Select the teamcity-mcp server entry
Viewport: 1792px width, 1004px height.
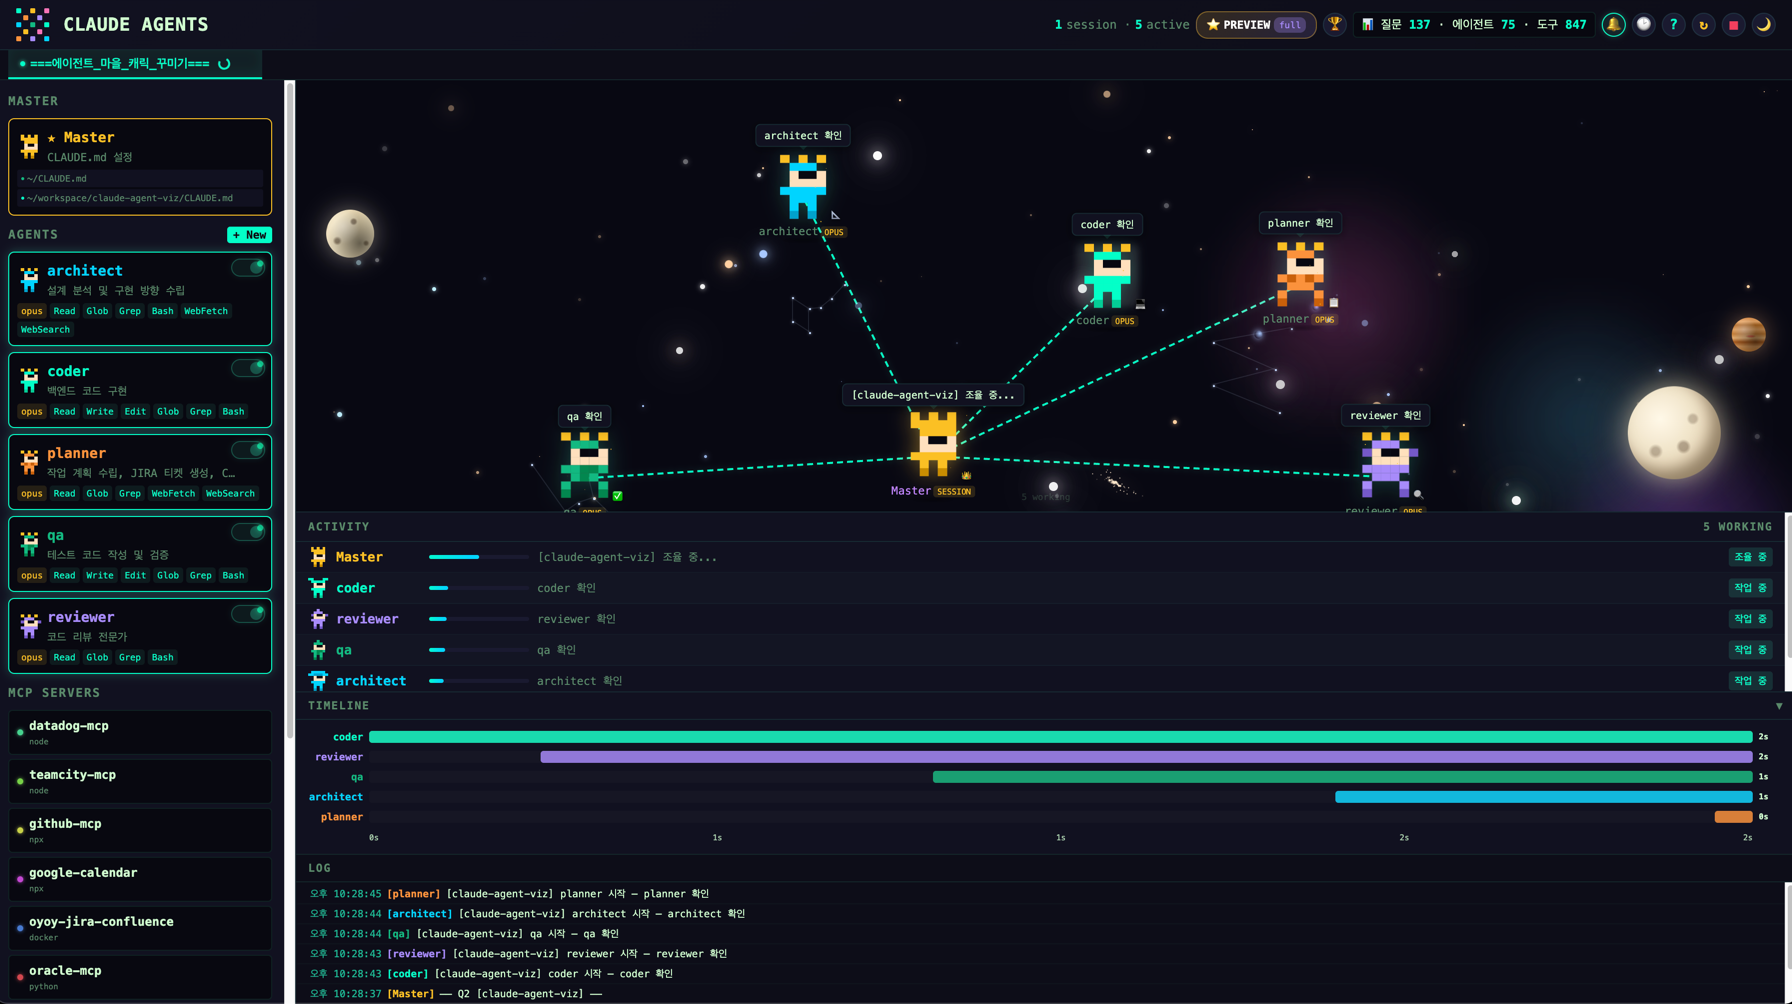140,781
